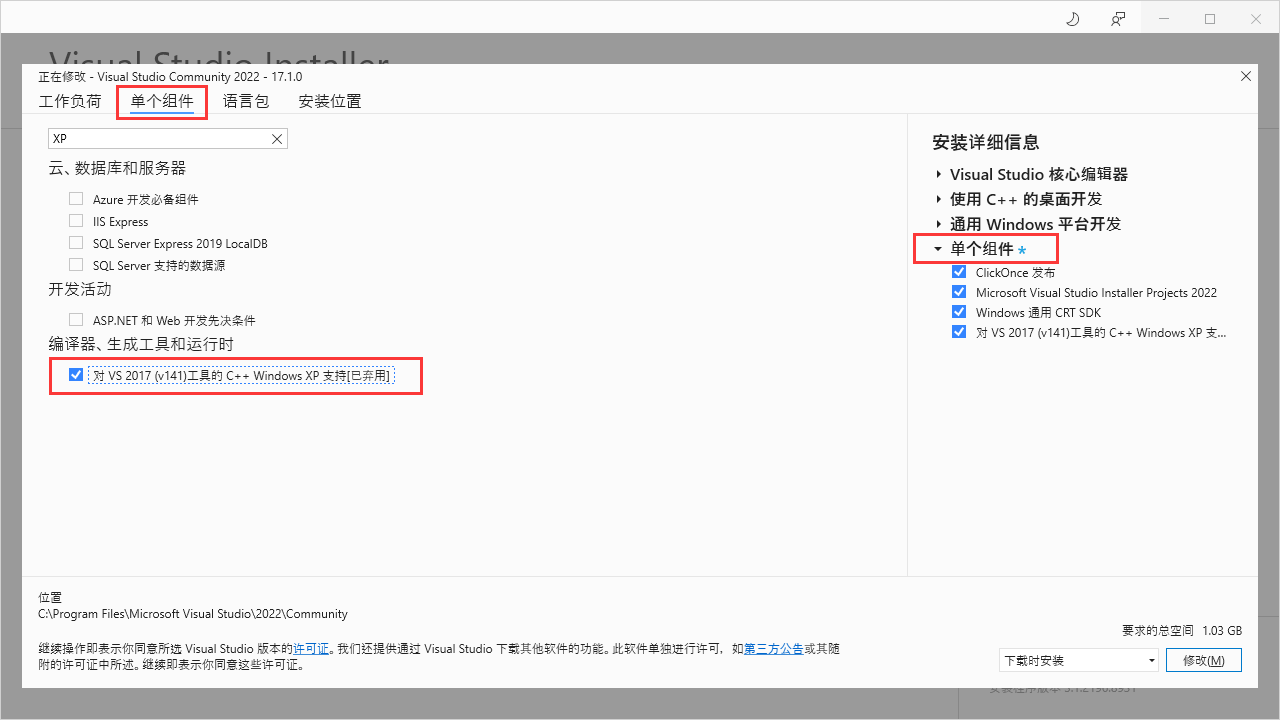Click the 开发活动 section heading
Image resolution: width=1280 pixels, height=720 pixels.
click(x=80, y=289)
